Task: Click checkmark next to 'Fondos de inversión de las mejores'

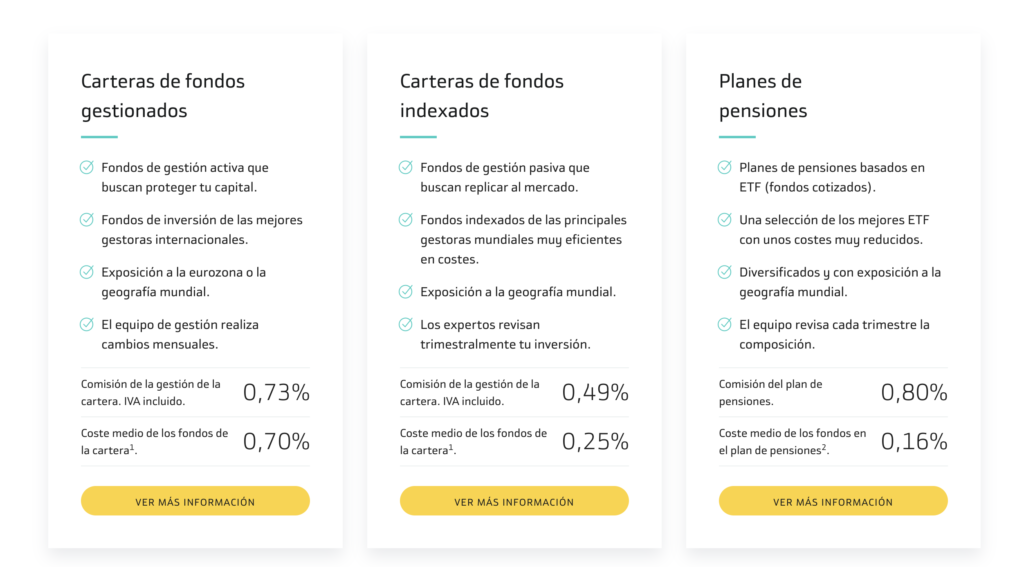Action: [x=87, y=219]
